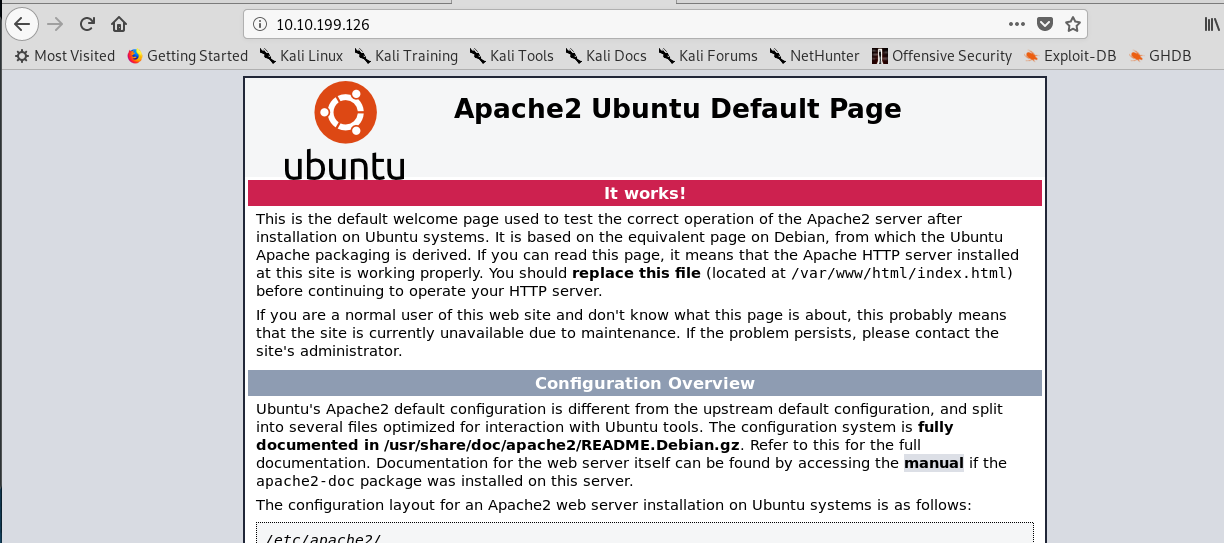Screen dimensions: 1224x543
Task: Reload the current page
Action: click(x=87, y=23)
